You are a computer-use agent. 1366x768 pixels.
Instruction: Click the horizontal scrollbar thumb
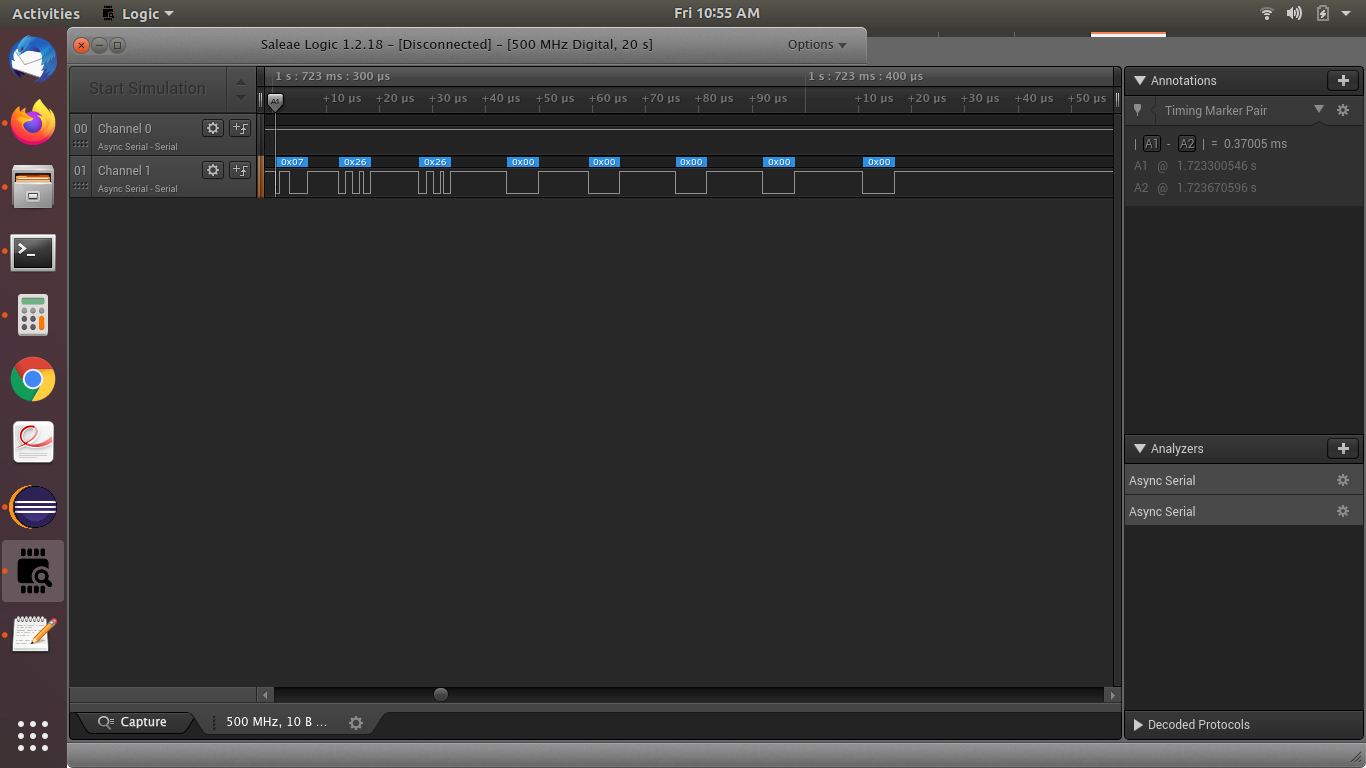[x=441, y=694]
